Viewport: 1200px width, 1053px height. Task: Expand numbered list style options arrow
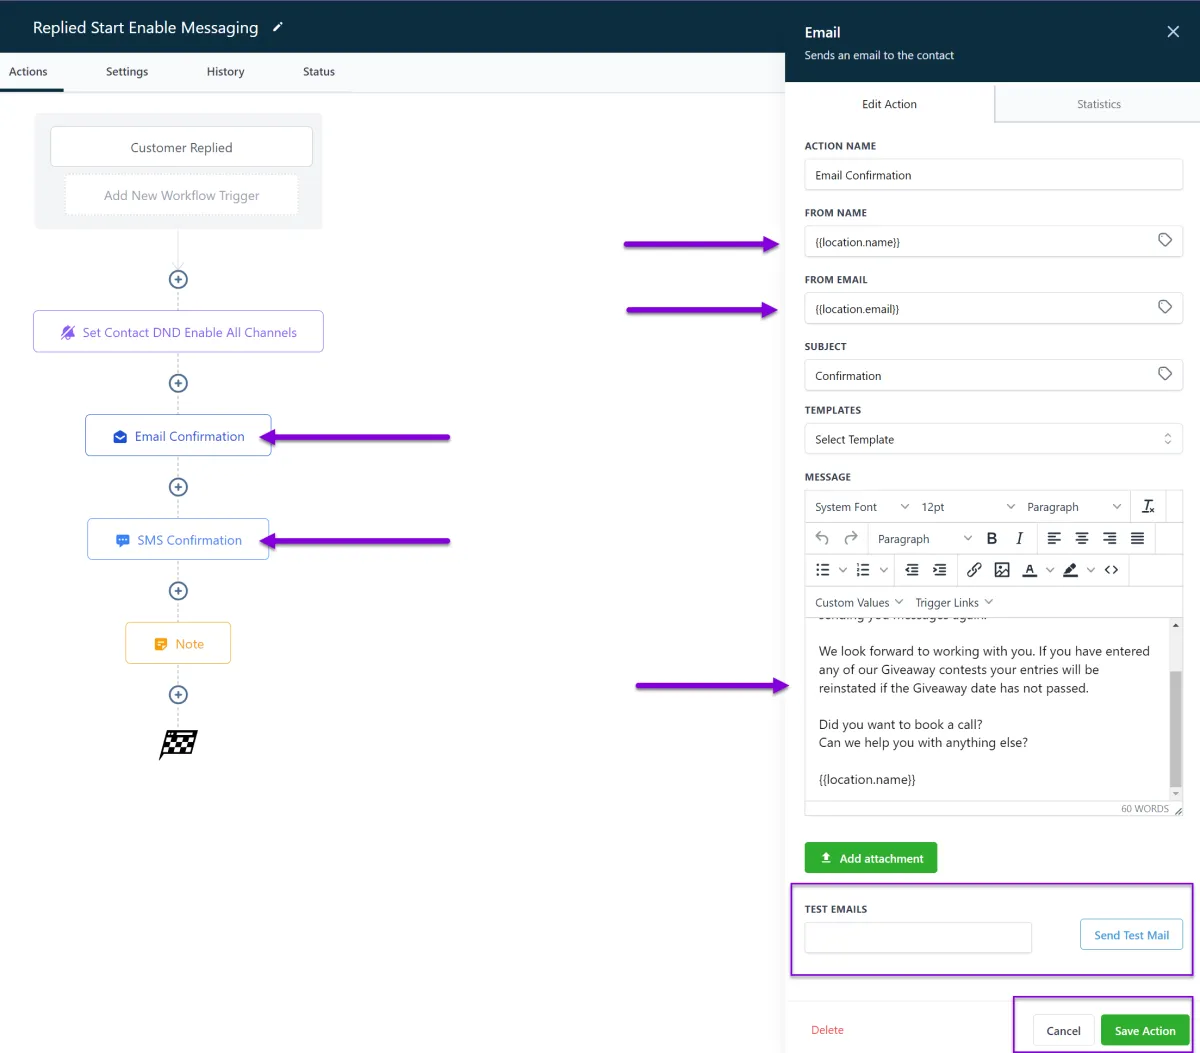click(883, 570)
